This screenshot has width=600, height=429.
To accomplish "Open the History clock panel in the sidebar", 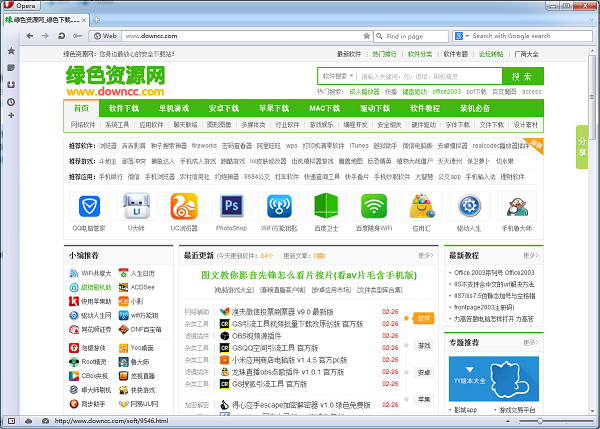I will [x=11, y=102].
